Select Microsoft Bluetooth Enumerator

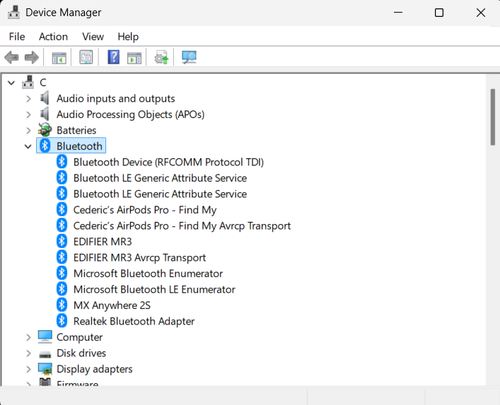(x=148, y=274)
